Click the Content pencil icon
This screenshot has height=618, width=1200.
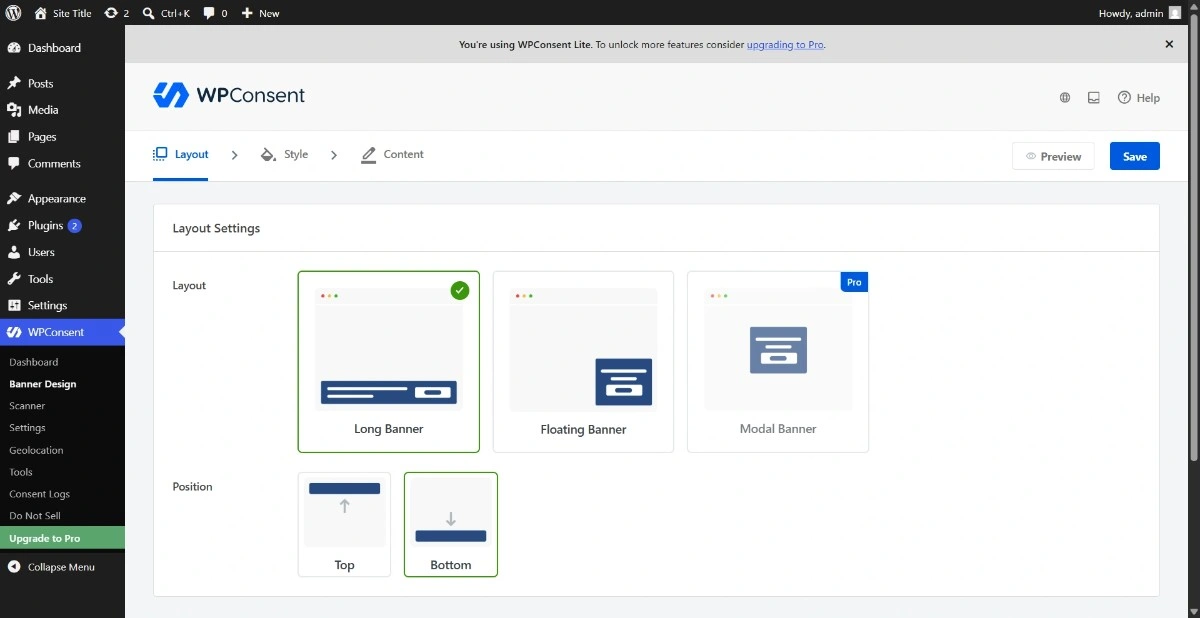click(368, 155)
